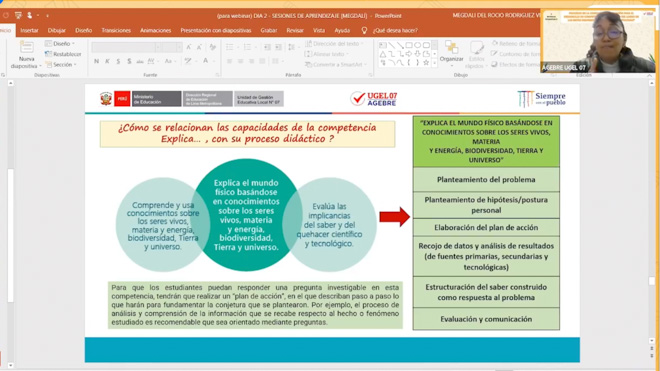Choose the five-point star shape

coord(426,63)
